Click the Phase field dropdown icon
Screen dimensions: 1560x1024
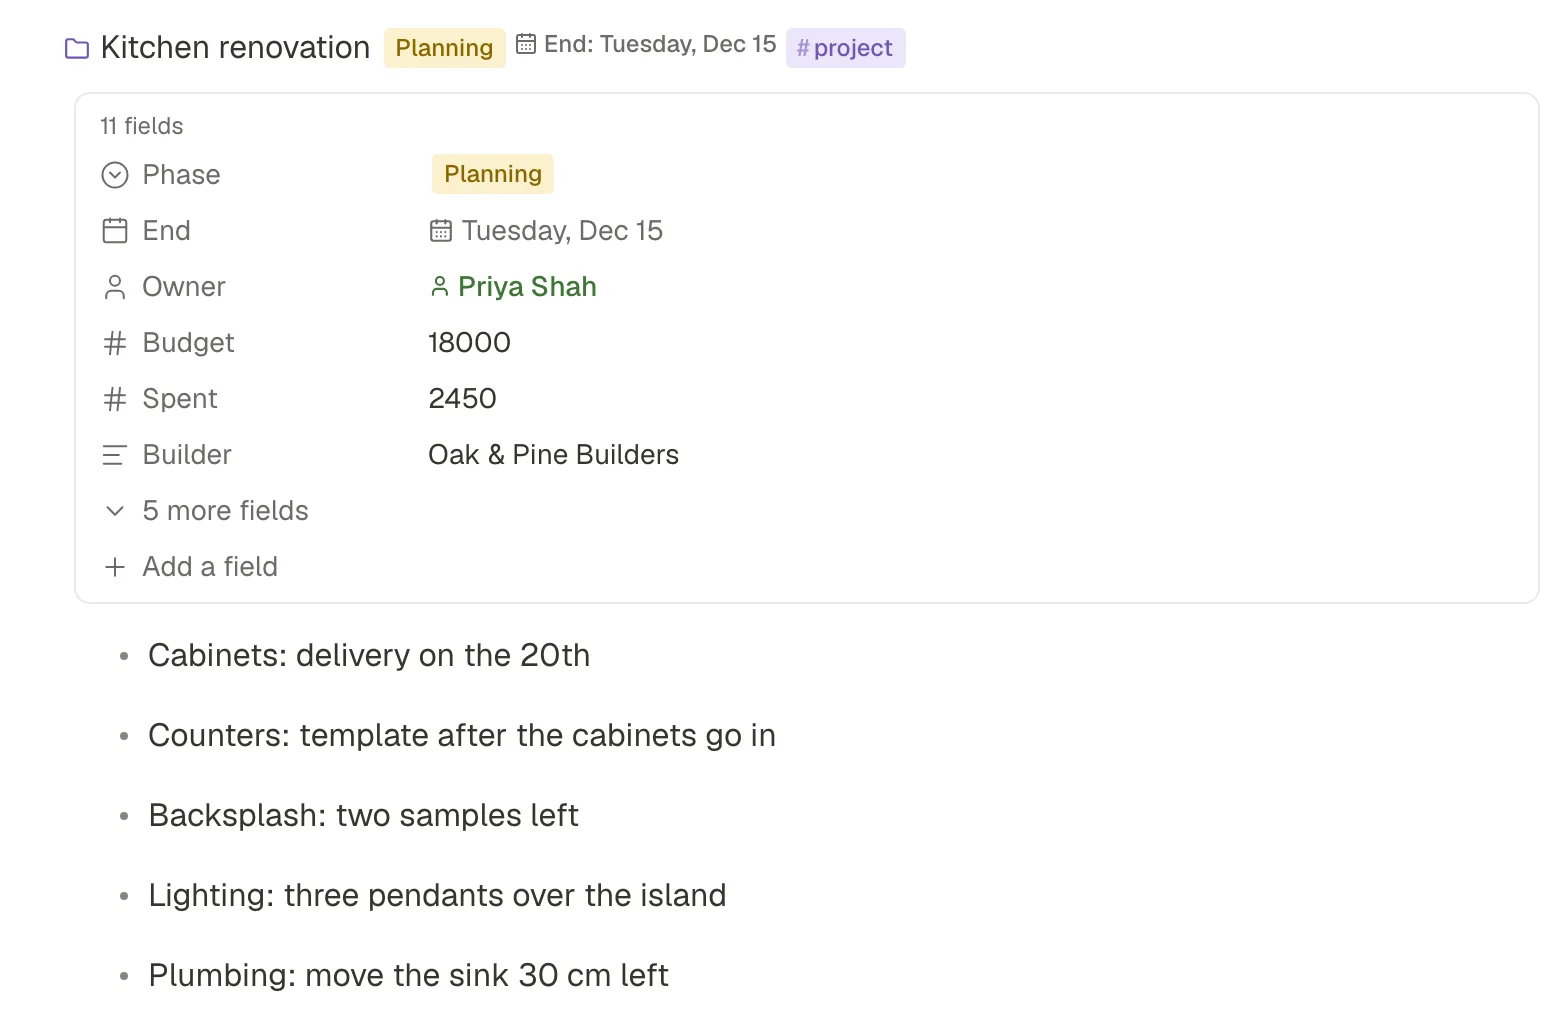tap(115, 175)
